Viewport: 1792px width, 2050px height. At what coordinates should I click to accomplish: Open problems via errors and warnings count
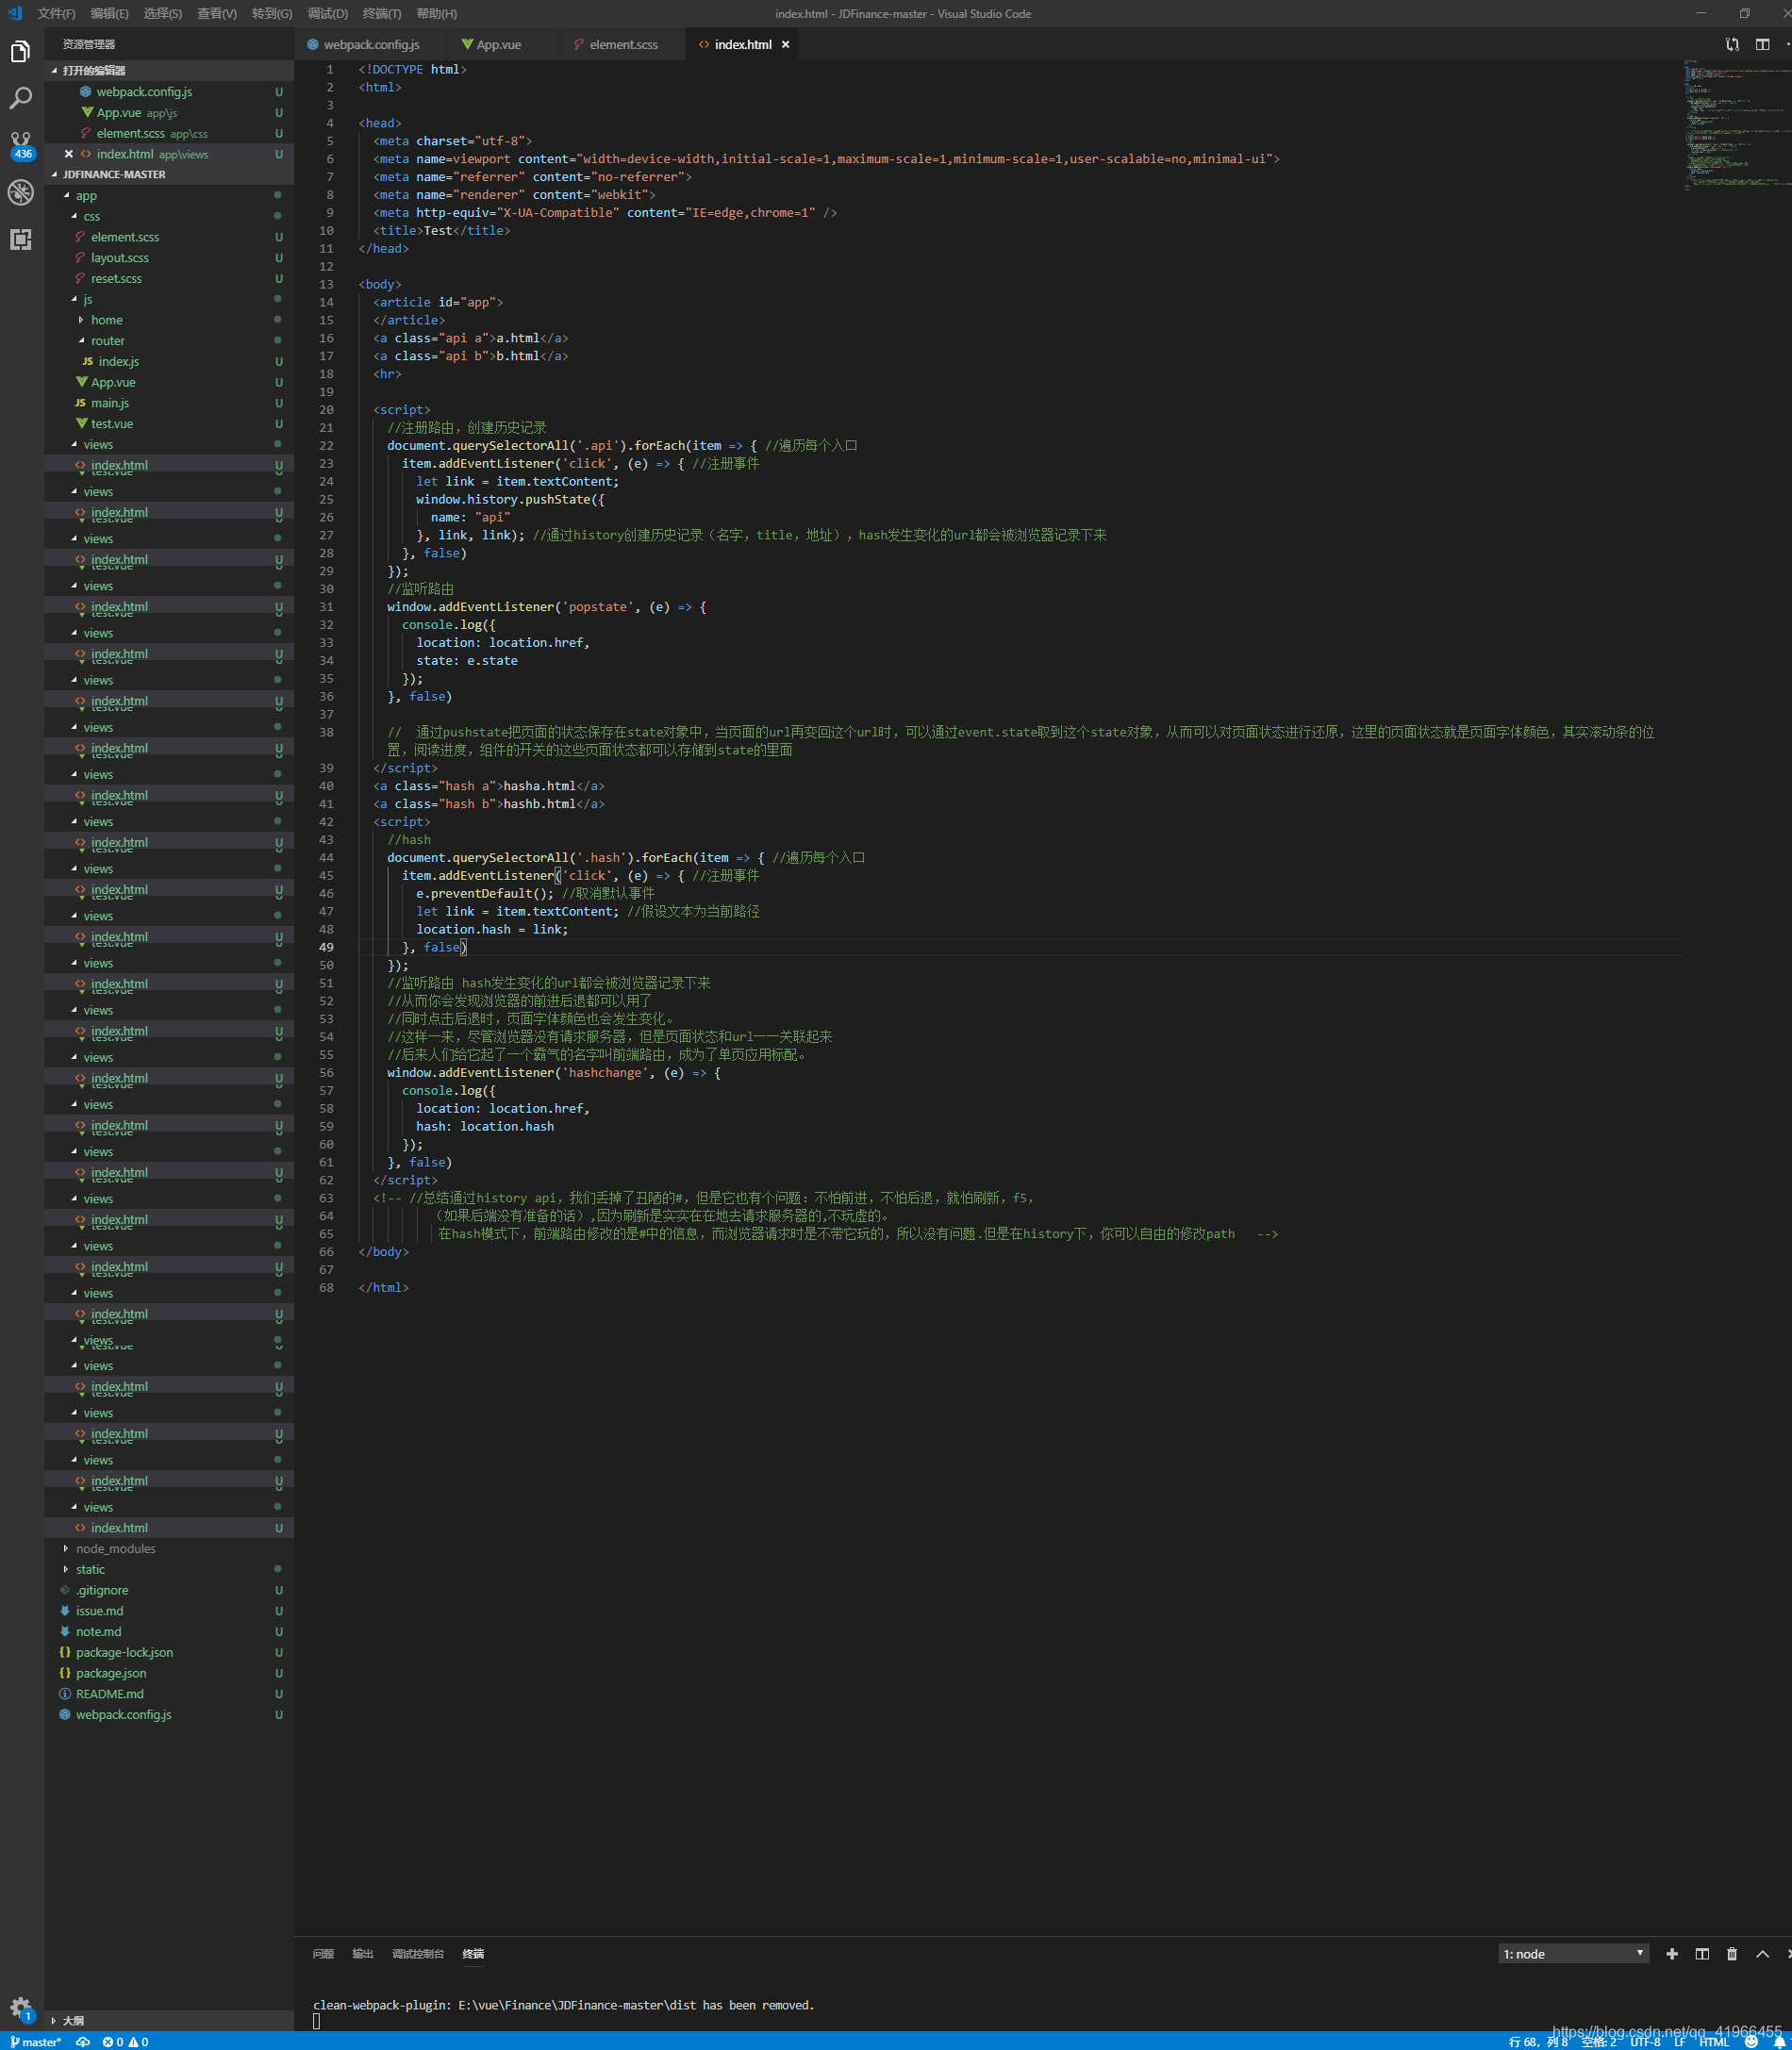(125, 2042)
